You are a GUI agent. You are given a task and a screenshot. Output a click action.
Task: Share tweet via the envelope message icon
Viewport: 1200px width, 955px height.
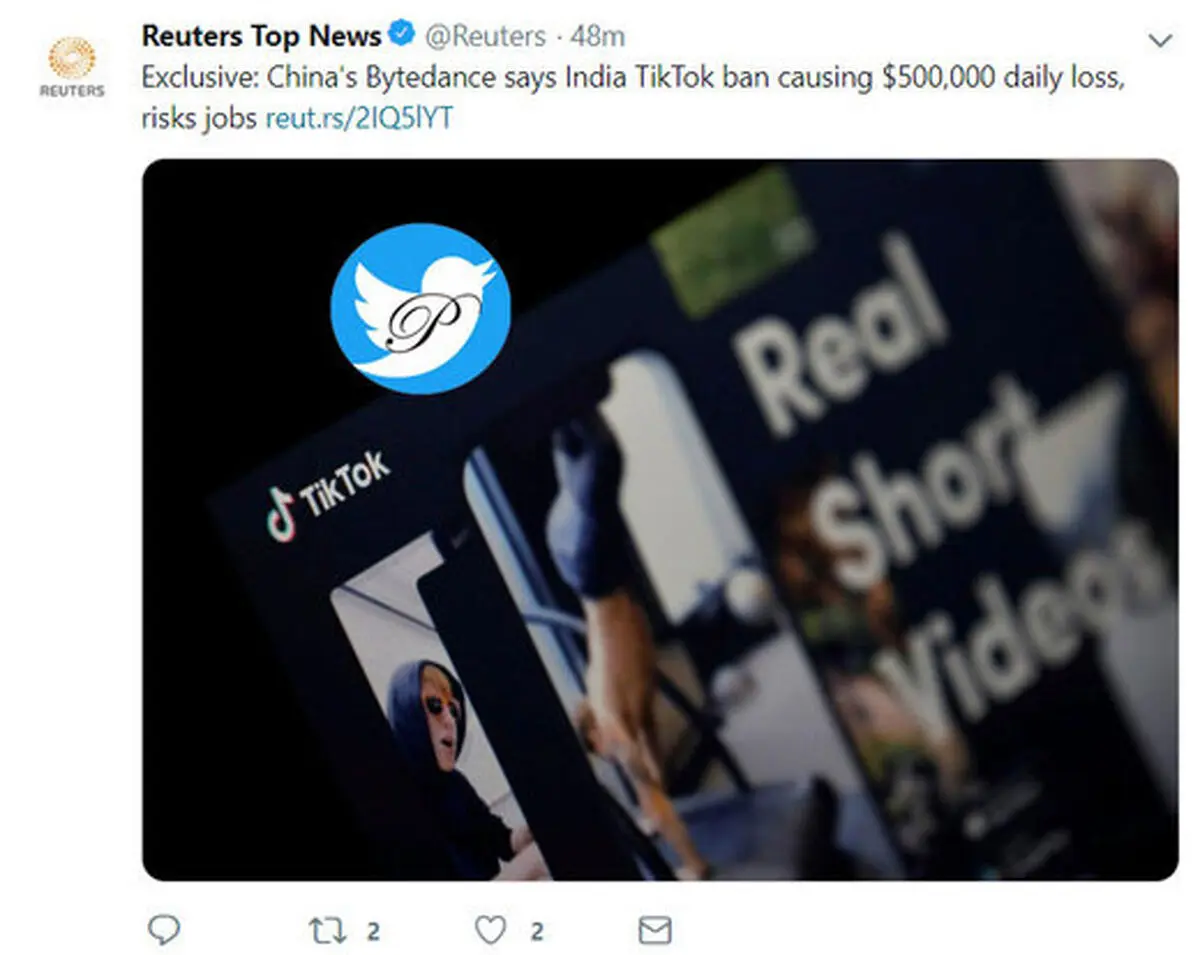(x=654, y=931)
